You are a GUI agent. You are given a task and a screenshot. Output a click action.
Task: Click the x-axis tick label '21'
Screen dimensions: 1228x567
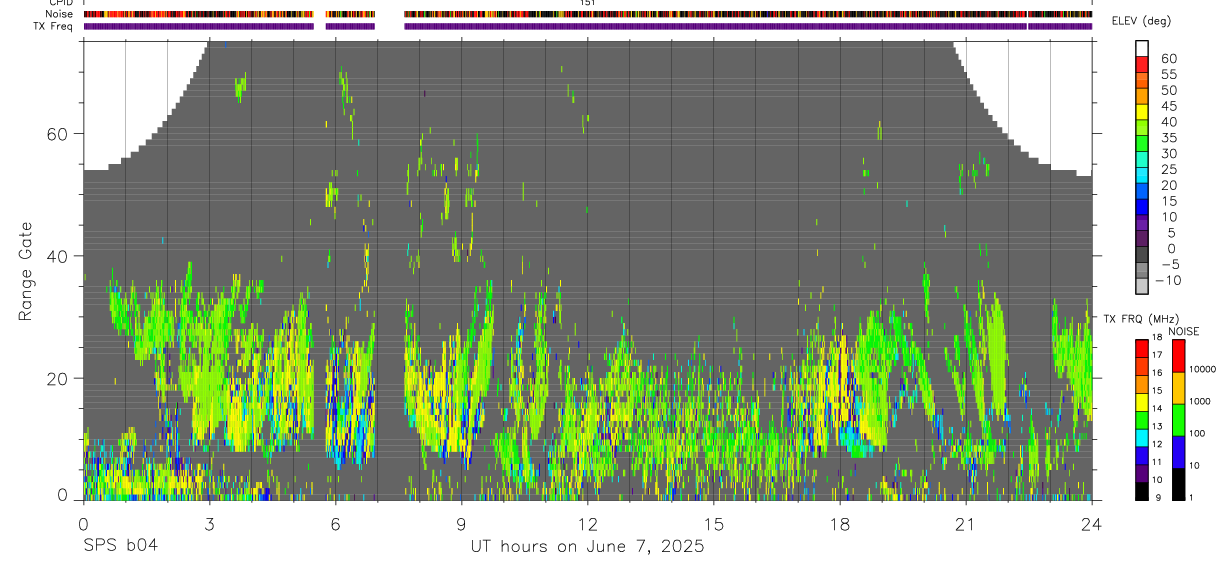[966, 523]
